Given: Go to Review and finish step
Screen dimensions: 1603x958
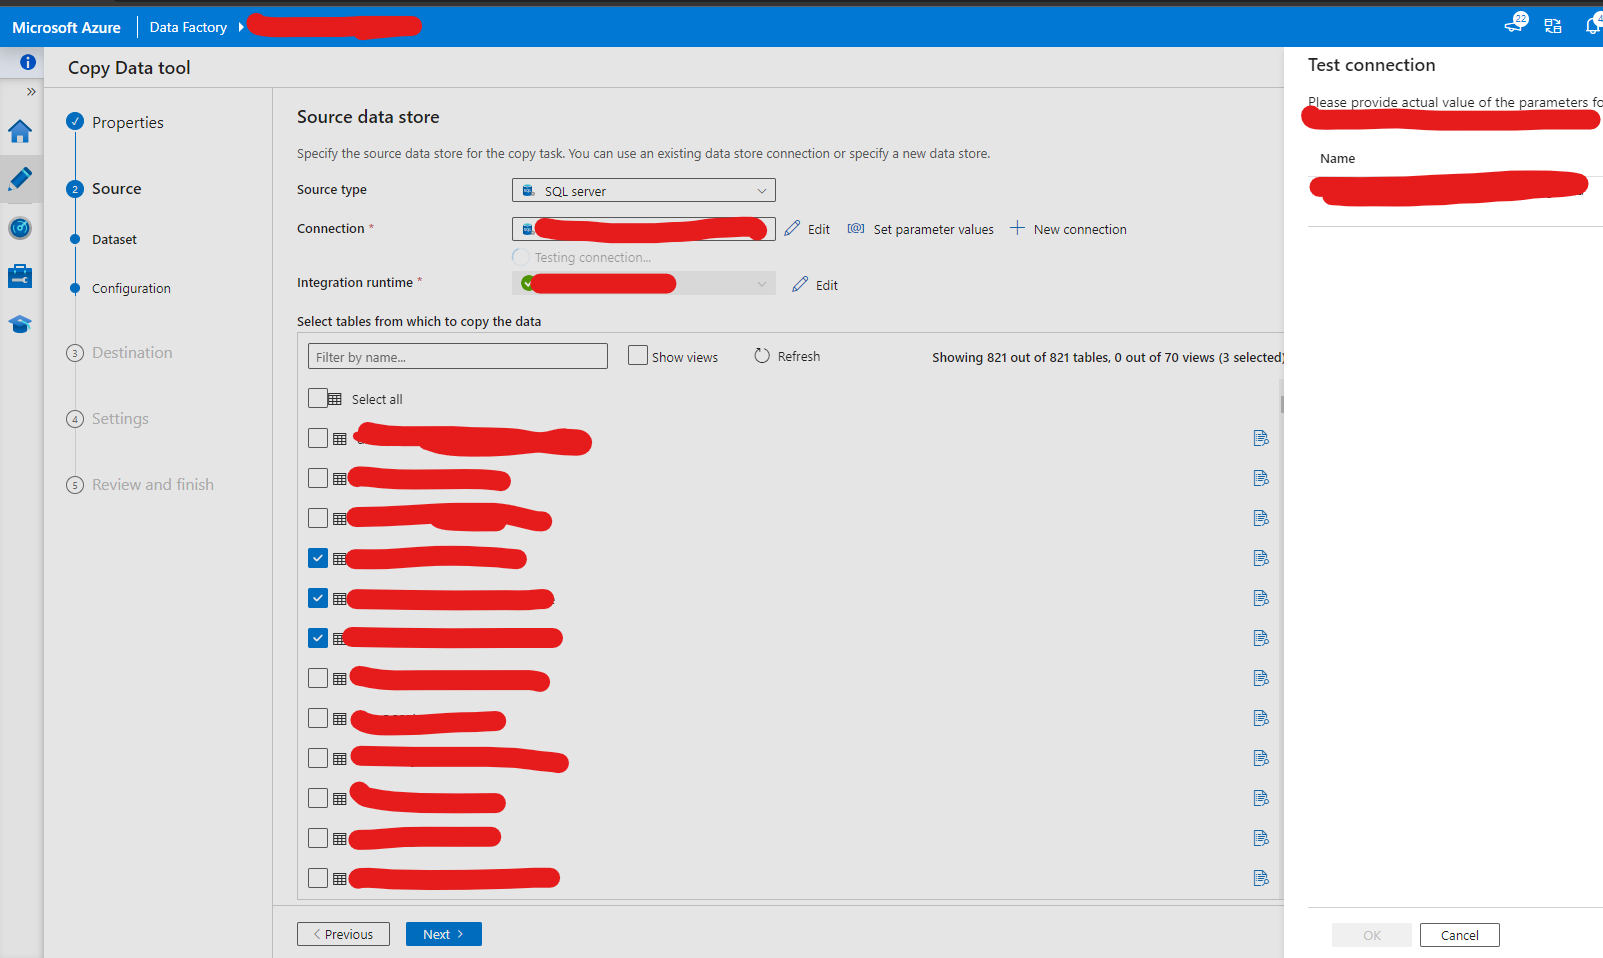Looking at the screenshot, I should pyautogui.click(x=153, y=484).
